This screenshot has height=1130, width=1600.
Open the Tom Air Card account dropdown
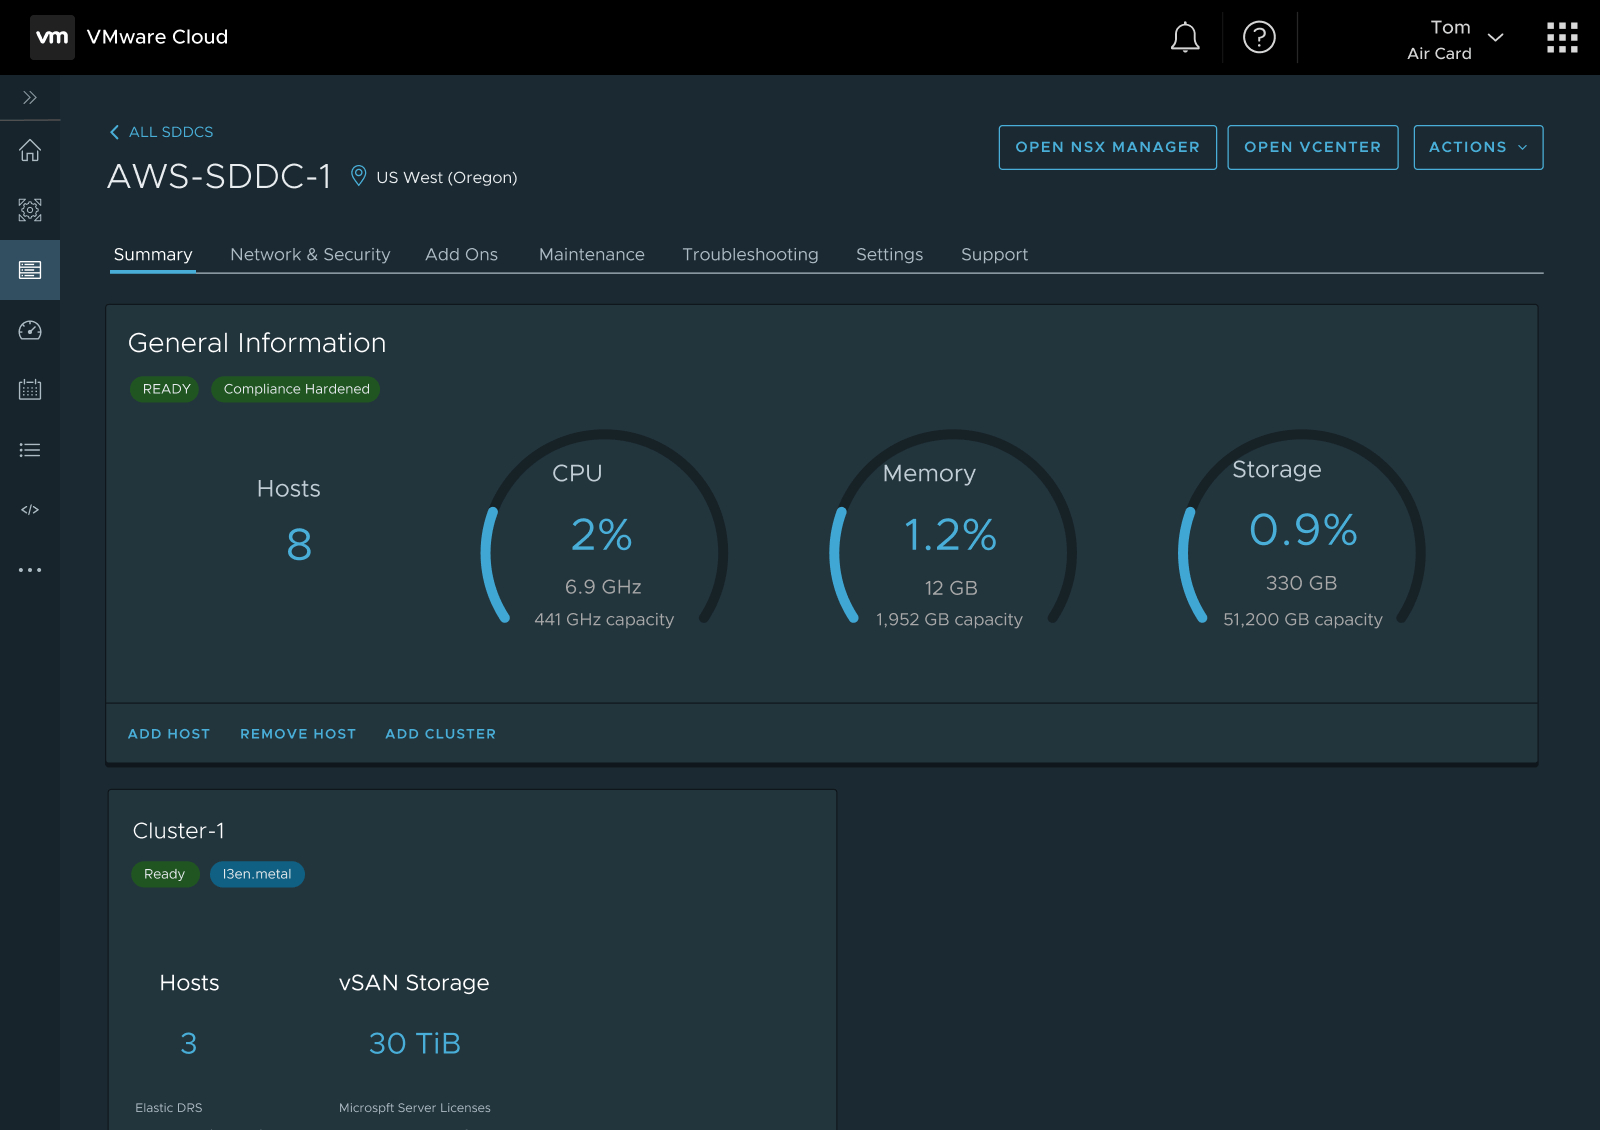coord(1455,39)
